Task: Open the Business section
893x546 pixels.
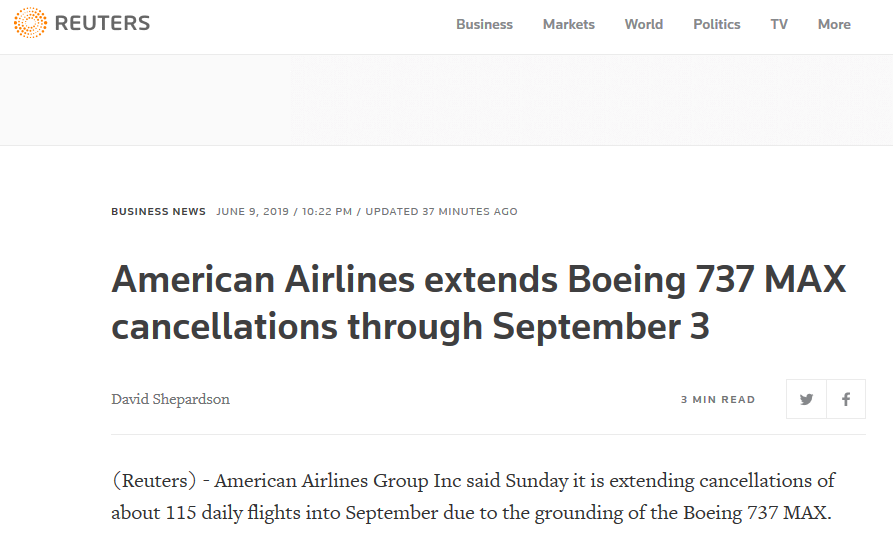Action: 484,24
